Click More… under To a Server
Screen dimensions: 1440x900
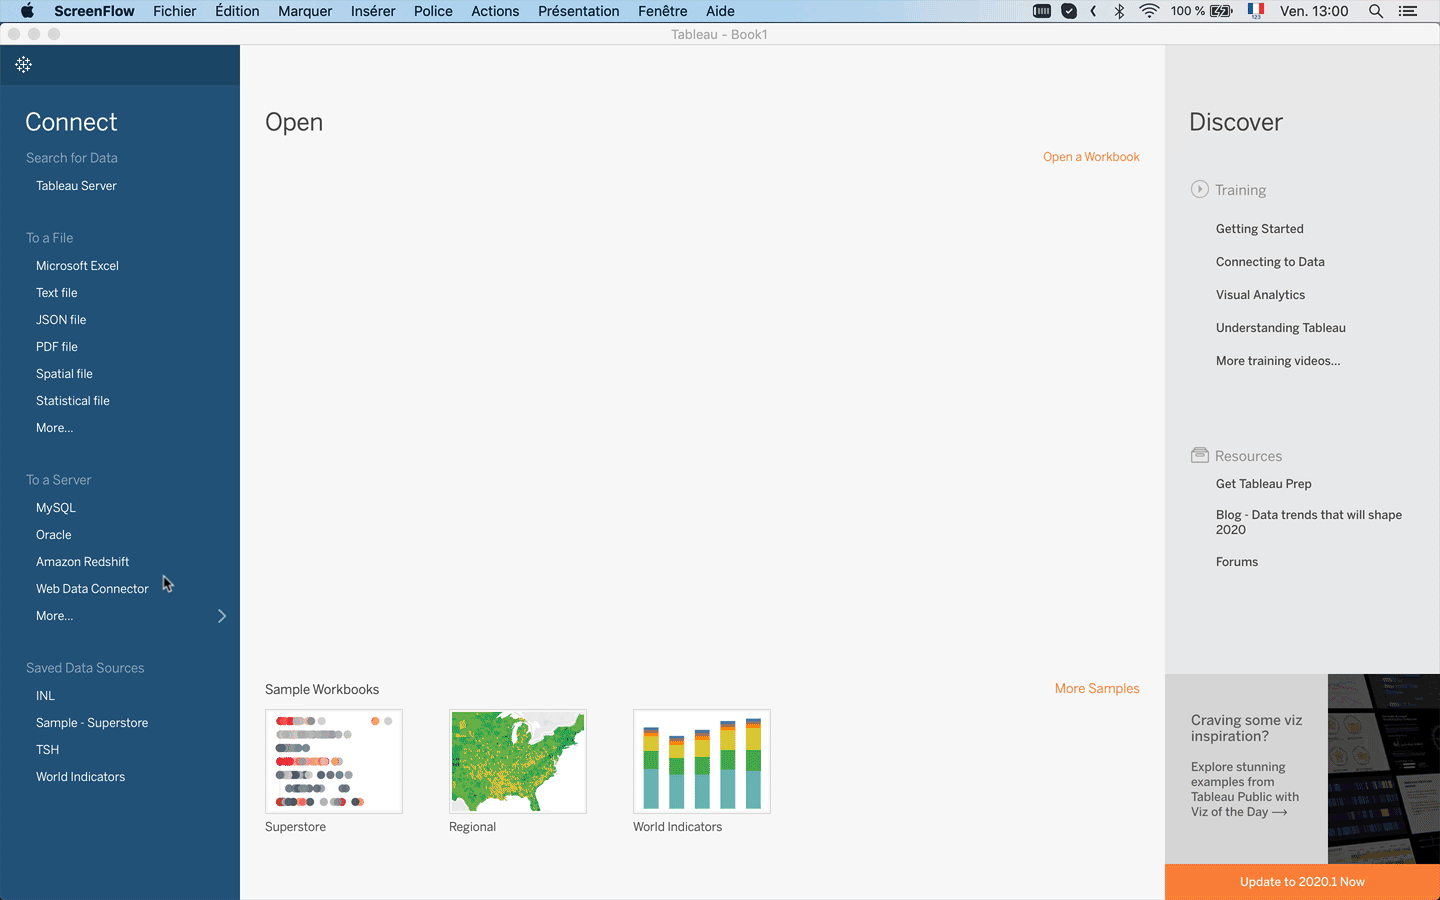click(x=55, y=616)
